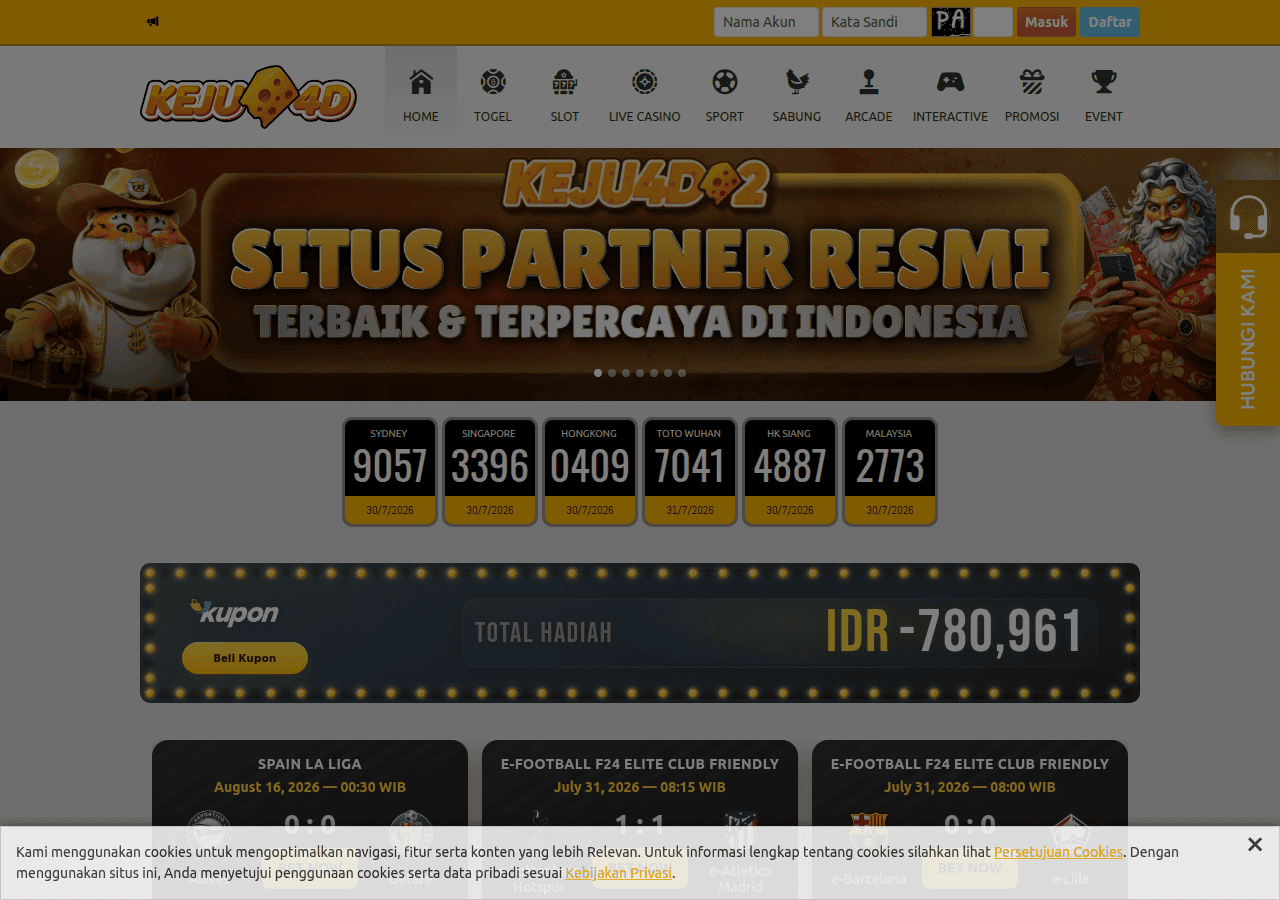1280x900 pixels.
Task: Open the HK Siang 4887 result card
Action: tap(790, 472)
